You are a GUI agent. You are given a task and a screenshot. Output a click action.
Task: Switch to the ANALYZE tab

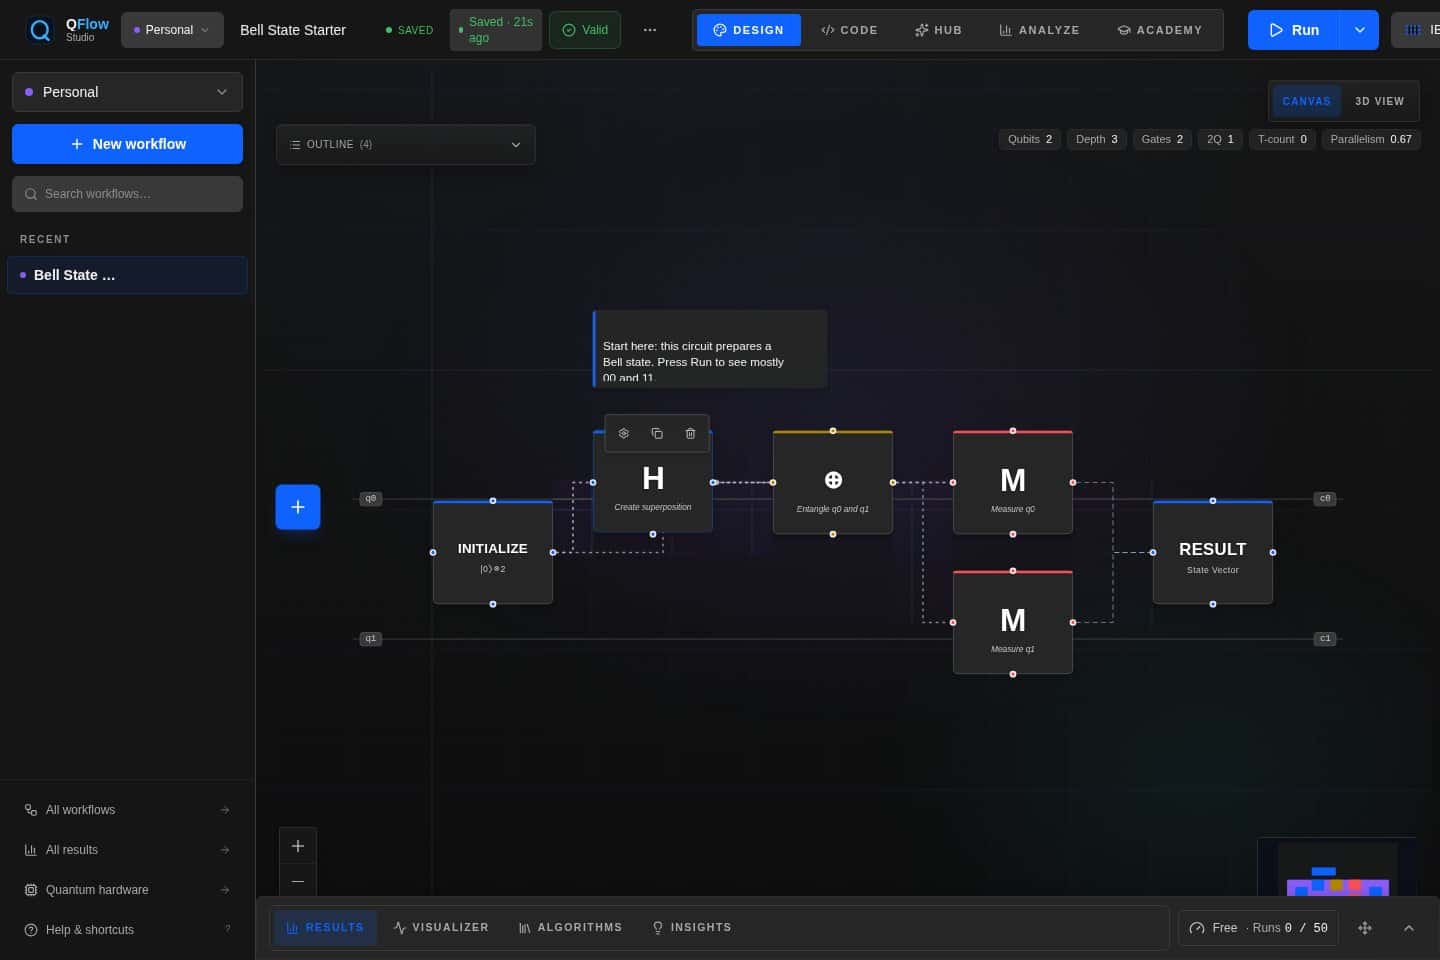(1040, 30)
